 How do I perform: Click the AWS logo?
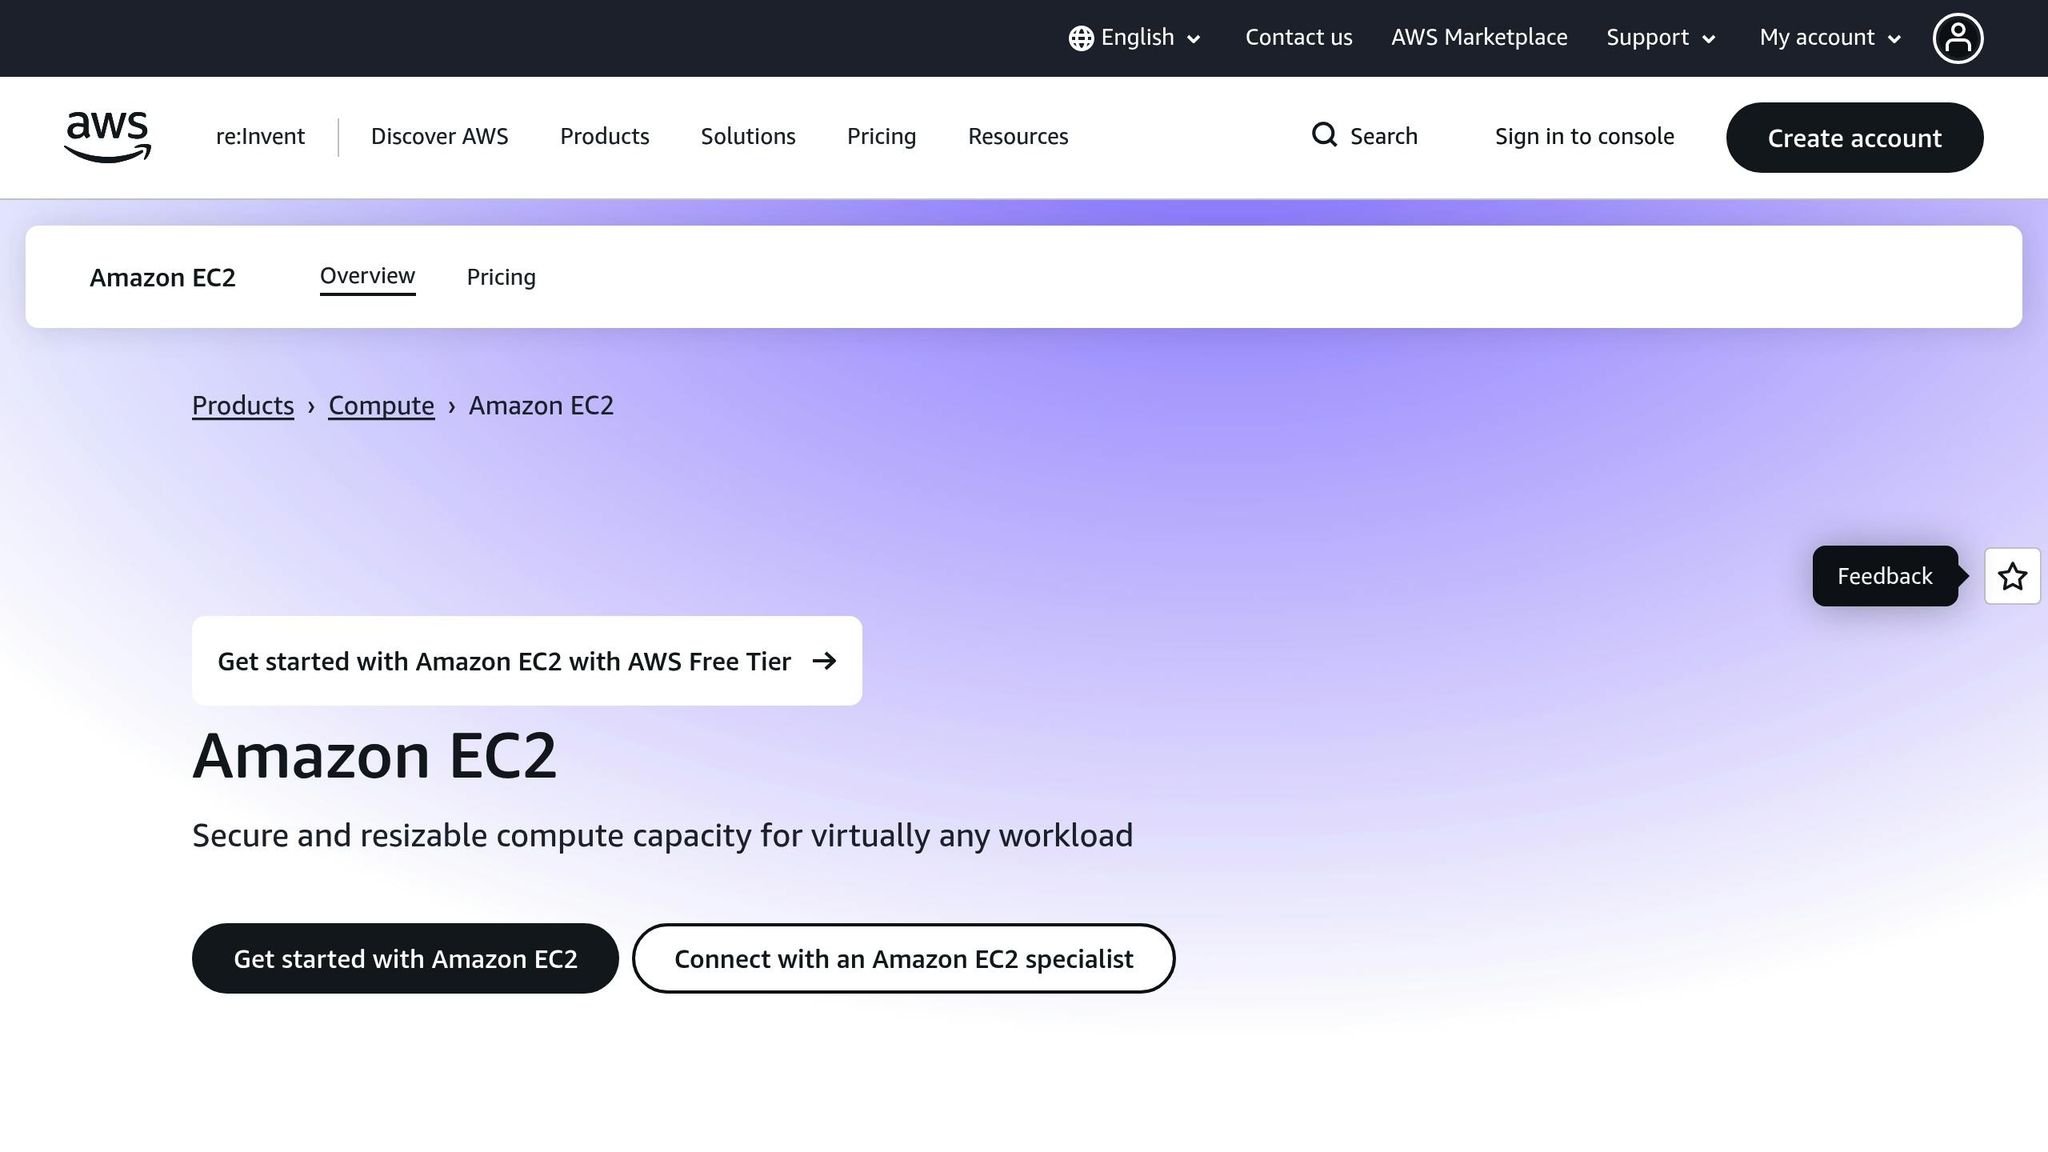(x=107, y=137)
